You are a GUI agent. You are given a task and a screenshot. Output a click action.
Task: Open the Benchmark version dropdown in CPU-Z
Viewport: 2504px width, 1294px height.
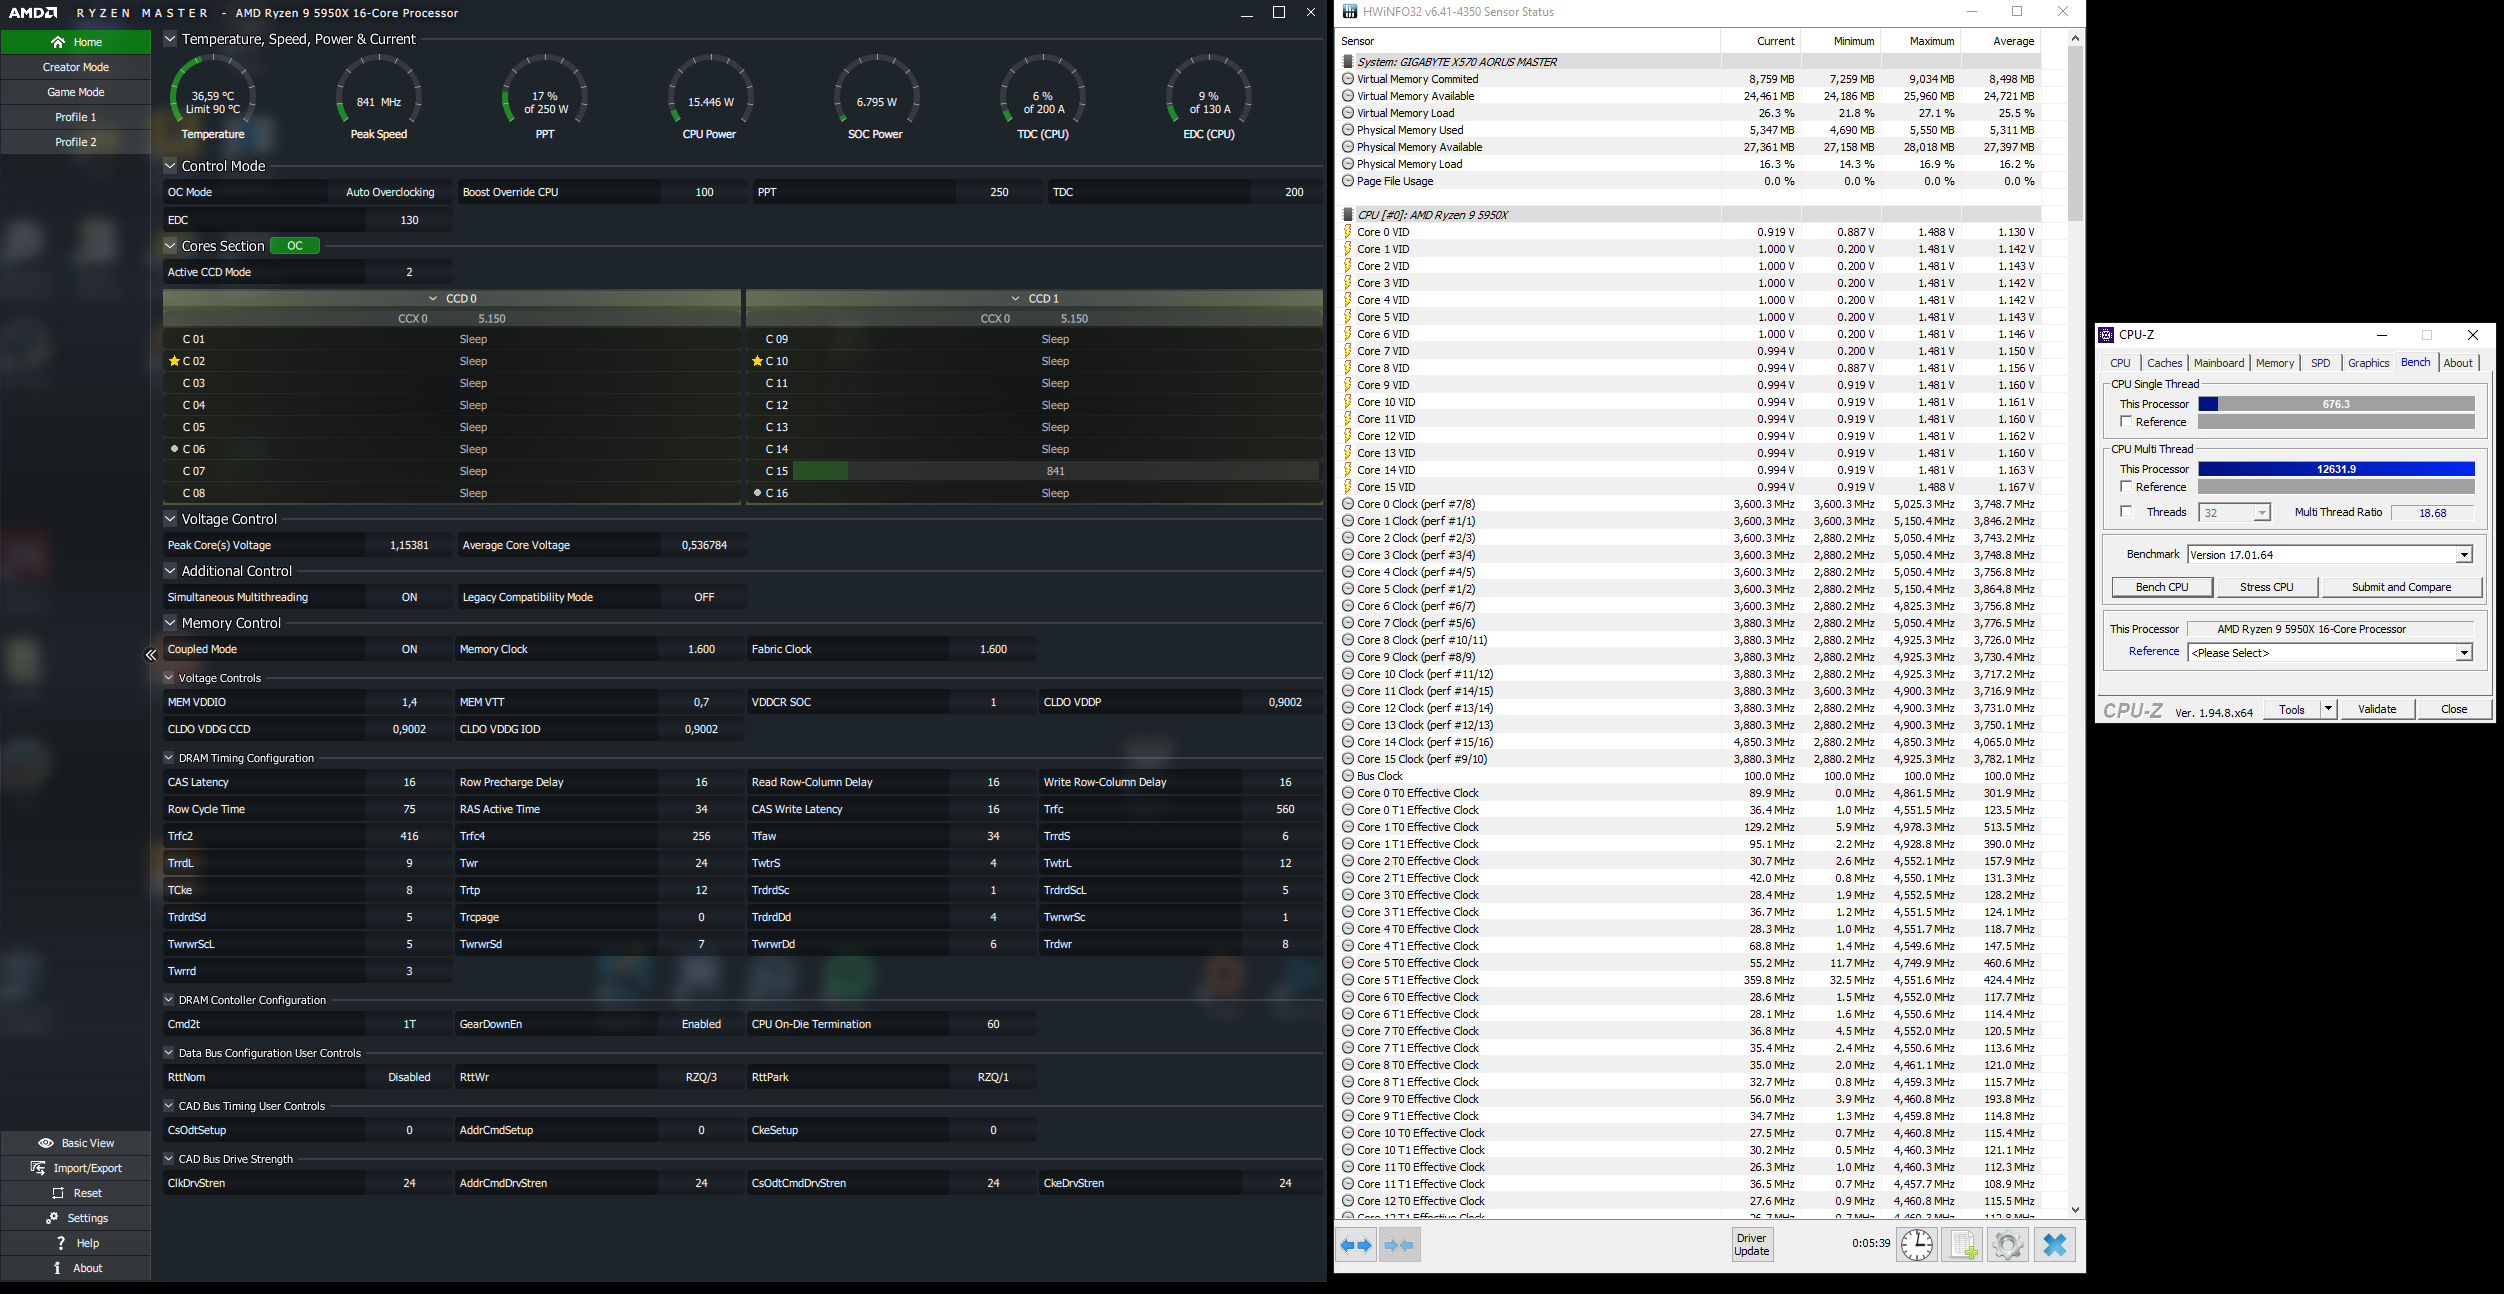pos(2464,555)
